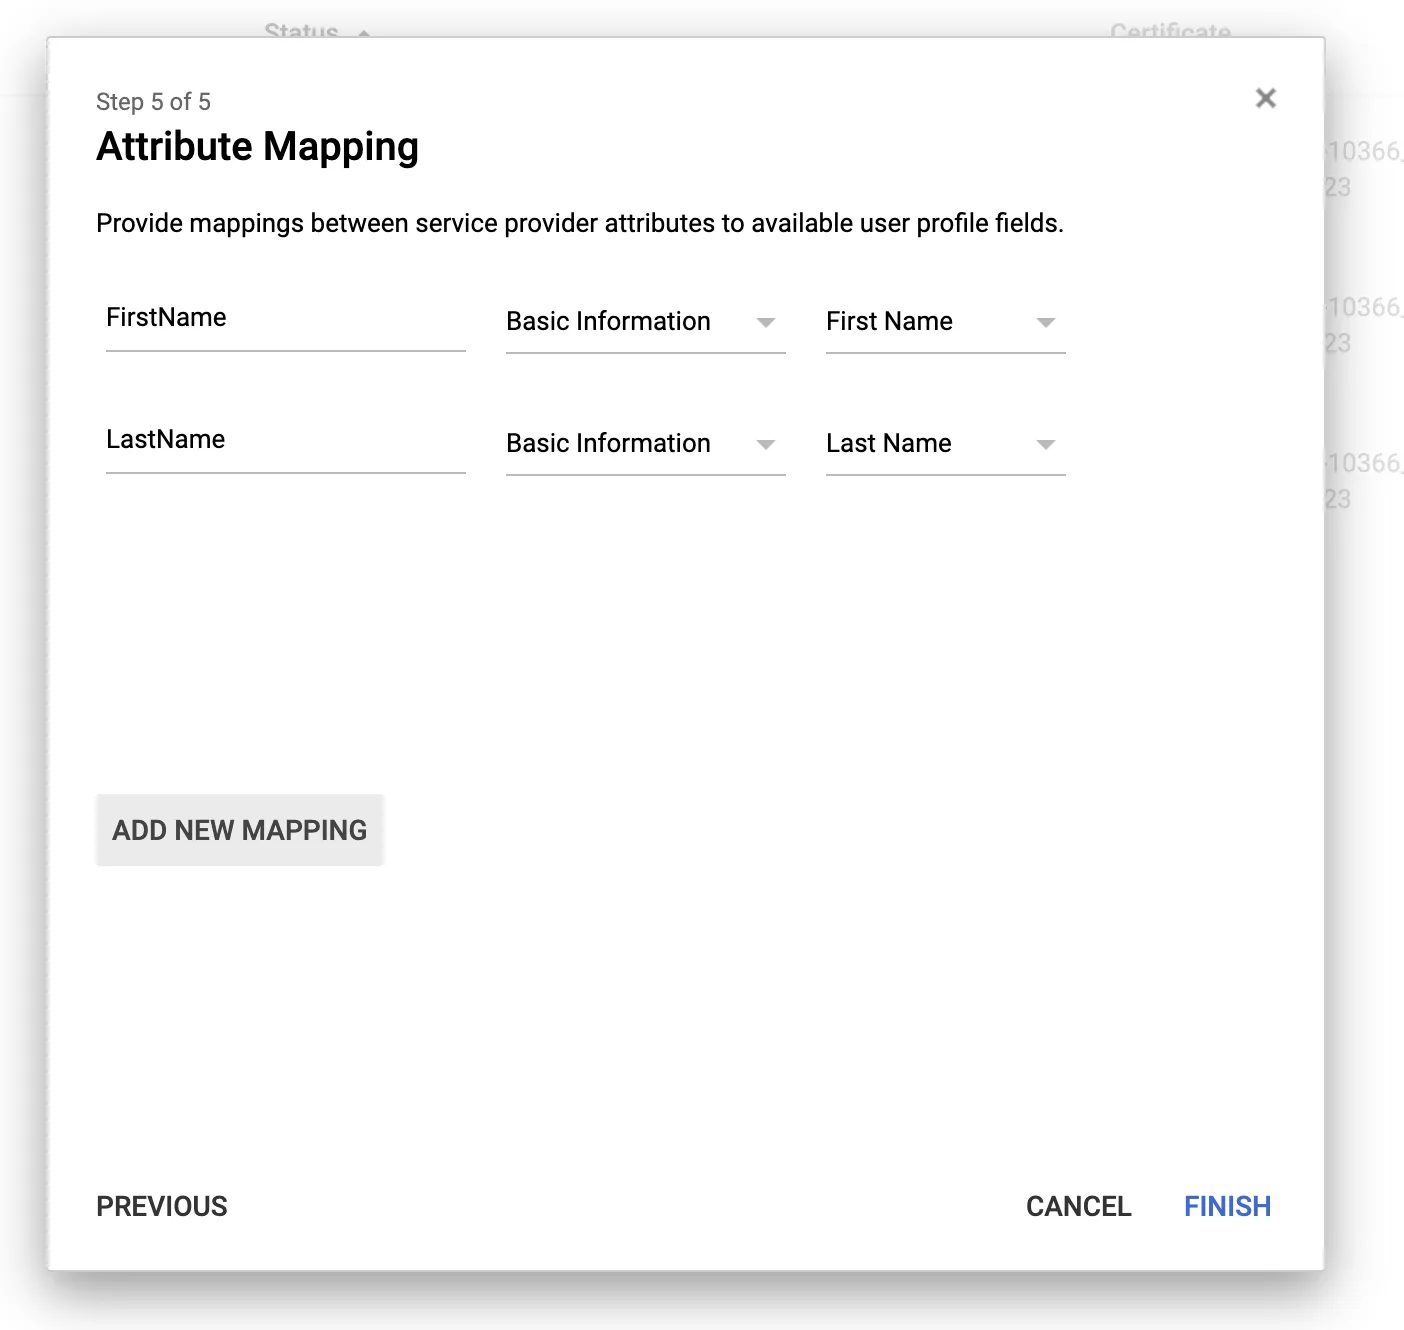Image resolution: width=1404 pixels, height=1330 pixels.
Task: Click the LastName attribute input field
Action: 285,441
